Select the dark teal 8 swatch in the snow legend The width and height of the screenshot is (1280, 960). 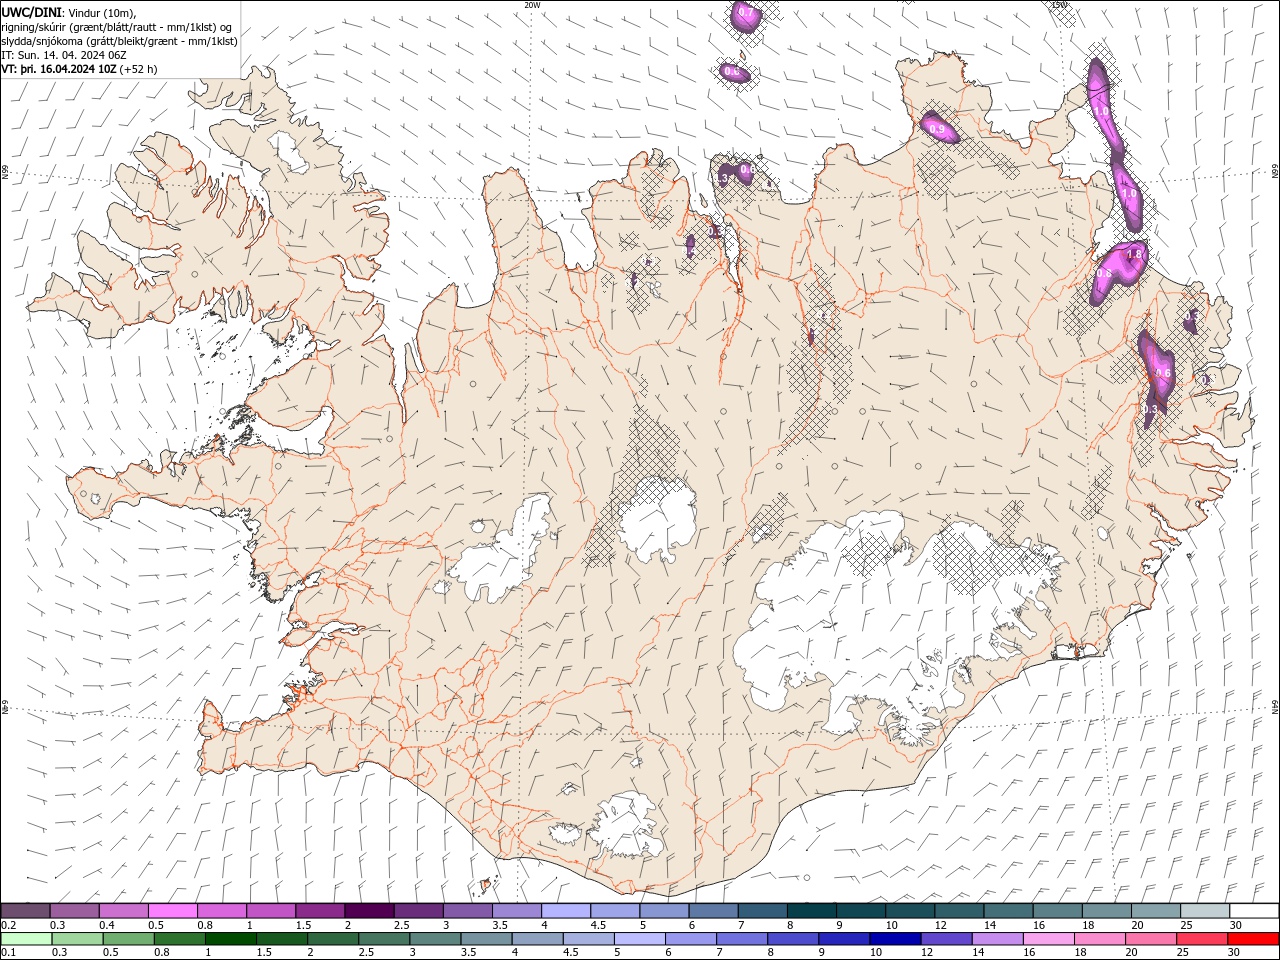point(810,910)
